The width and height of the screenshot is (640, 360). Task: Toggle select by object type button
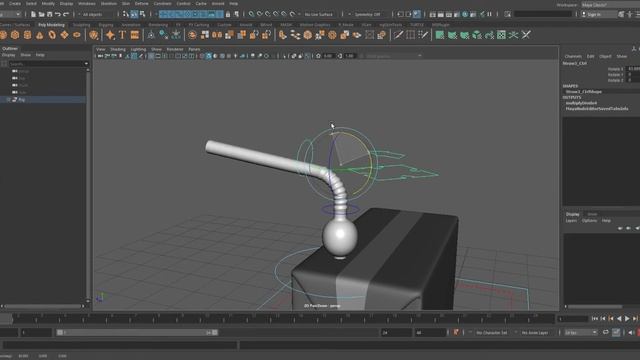click(134, 14)
